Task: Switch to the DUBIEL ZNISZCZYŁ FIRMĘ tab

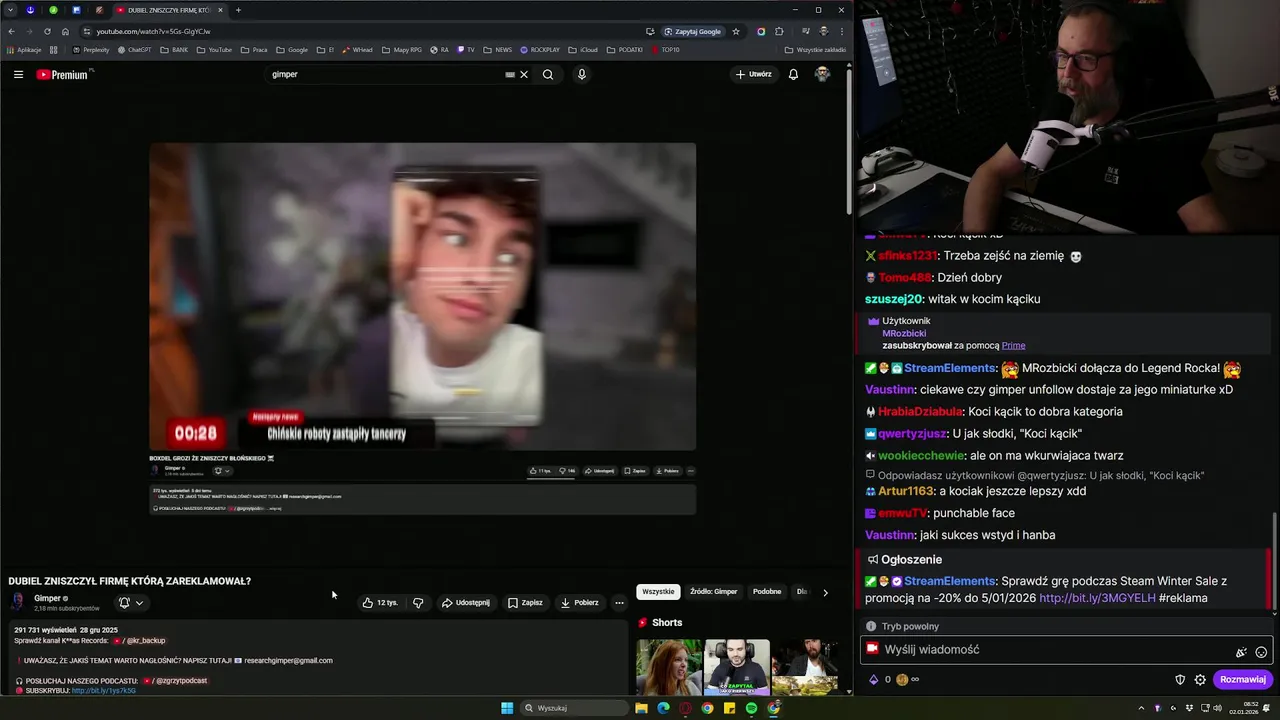Action: [167, 10]
